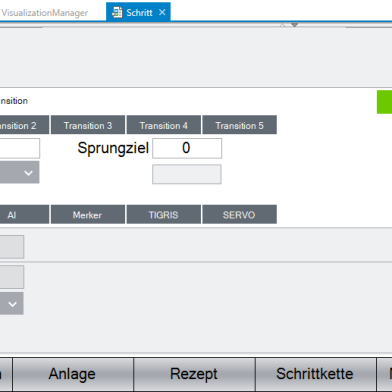This screenshot has width=392, height=392.
Task: Go to the Anlage page
Action: point(73,374)
